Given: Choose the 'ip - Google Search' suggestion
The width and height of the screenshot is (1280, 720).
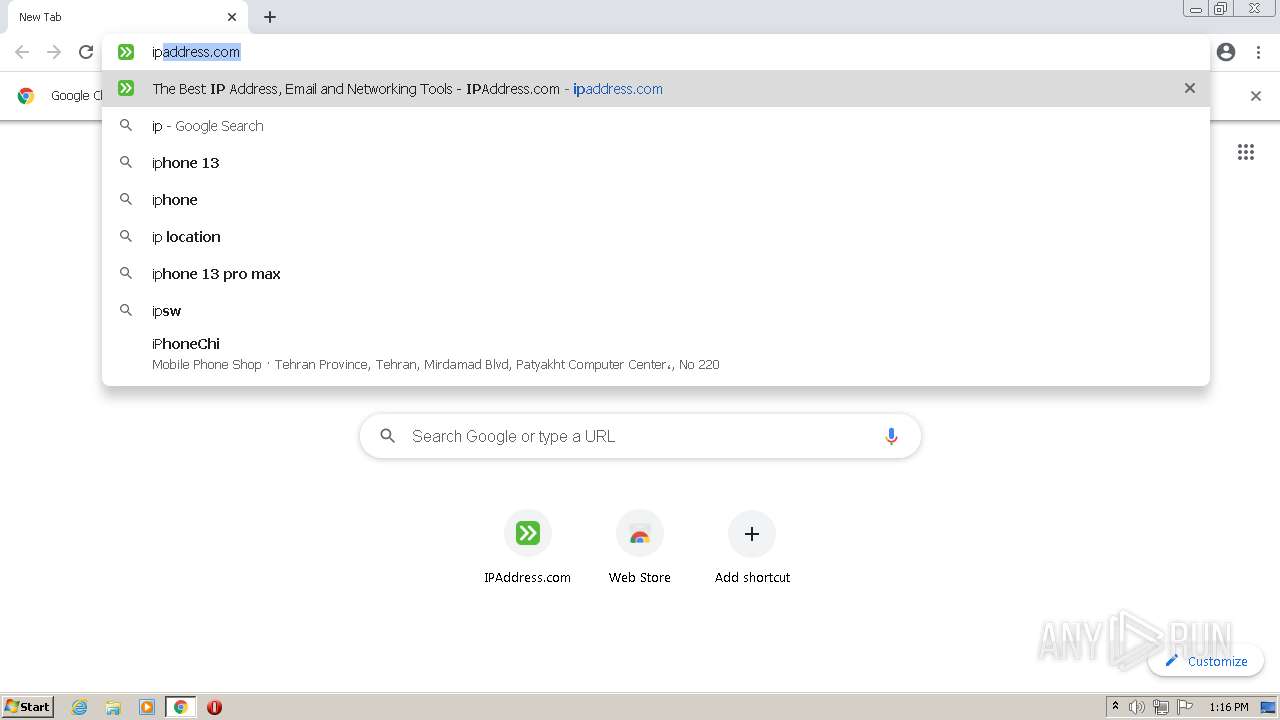Looking at the screenshot, I should coord(656,126).
